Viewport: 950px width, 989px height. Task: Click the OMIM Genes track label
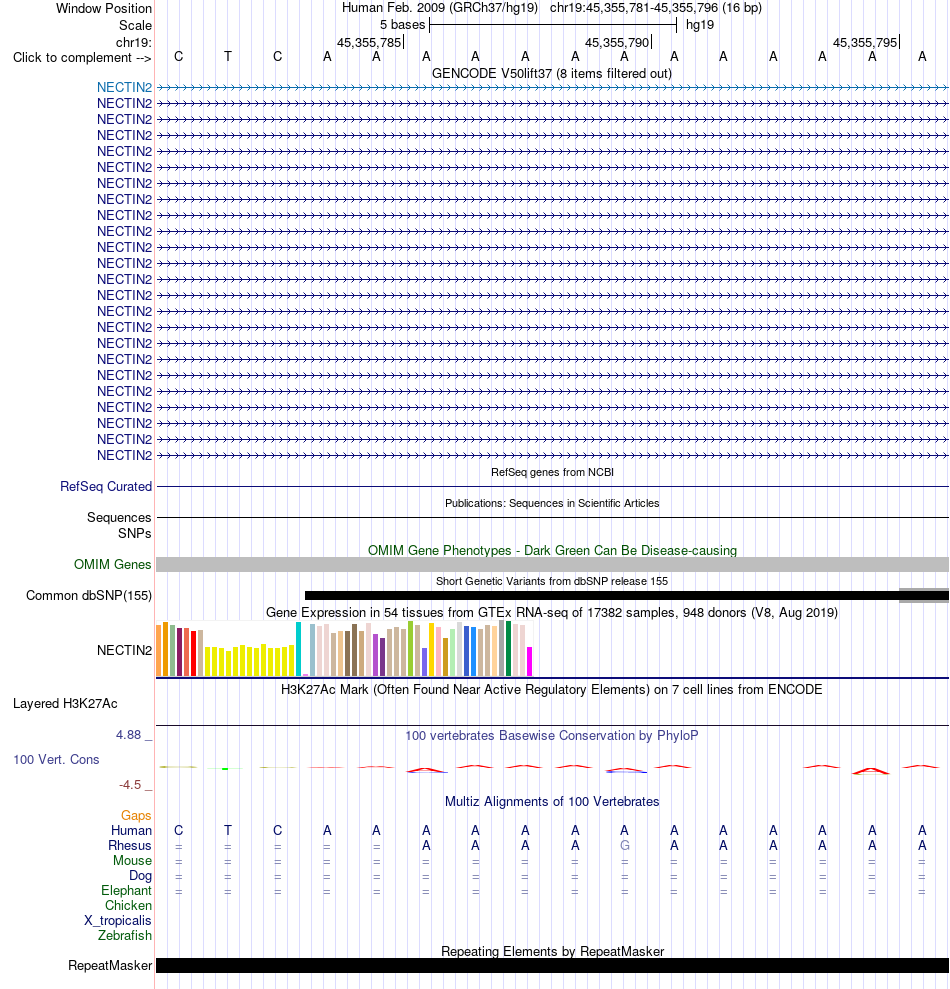[112, 565]
